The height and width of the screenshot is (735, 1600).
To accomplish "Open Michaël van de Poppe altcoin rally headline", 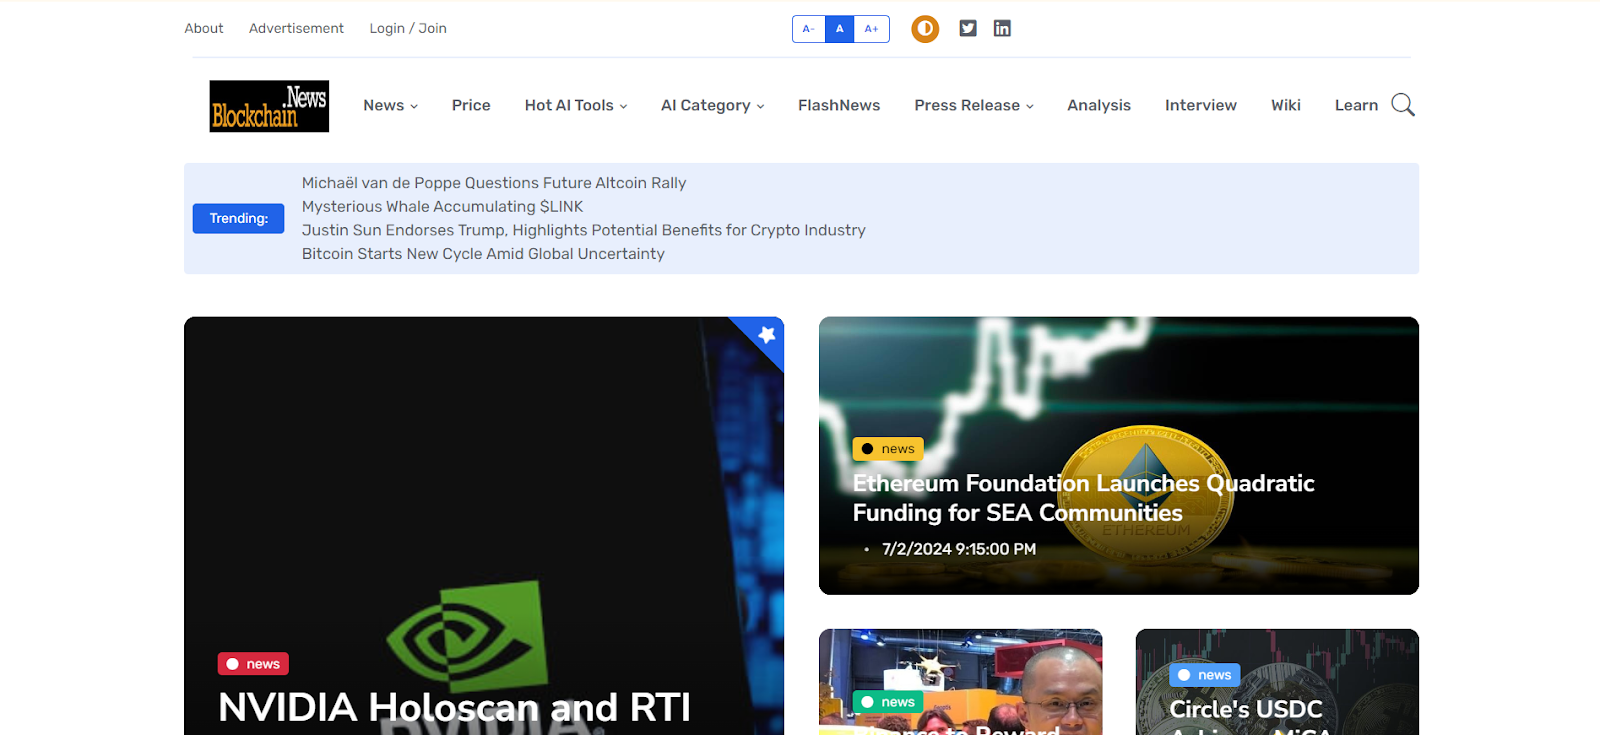I will pos(494,183).
